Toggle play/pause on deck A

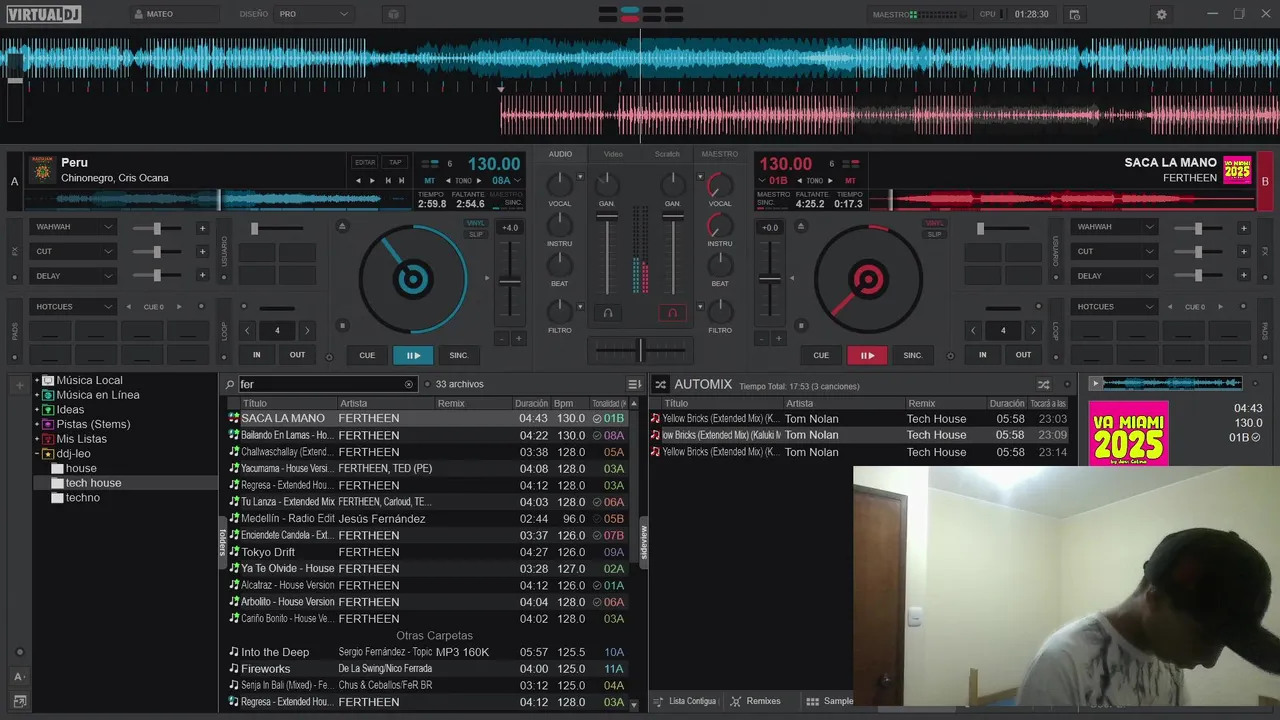(x=413, y=355)
